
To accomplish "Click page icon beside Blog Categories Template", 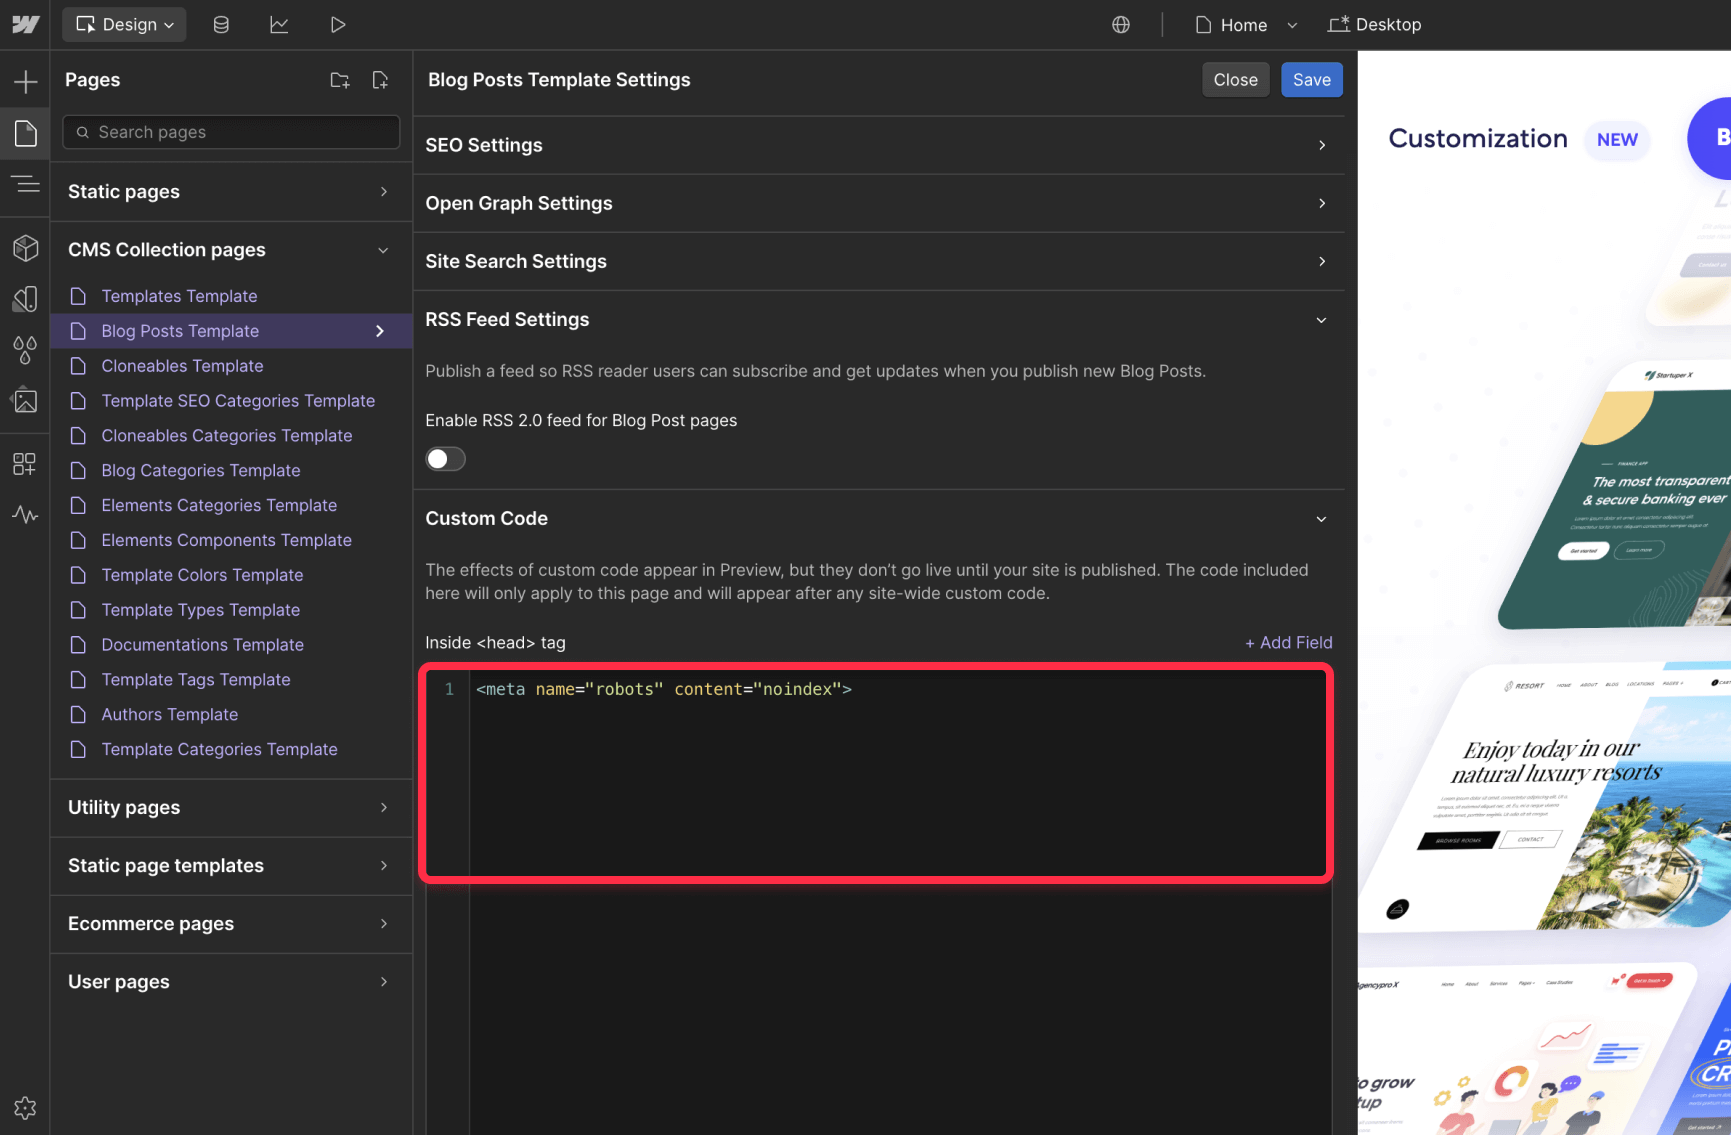I will (x=78, y=470).
